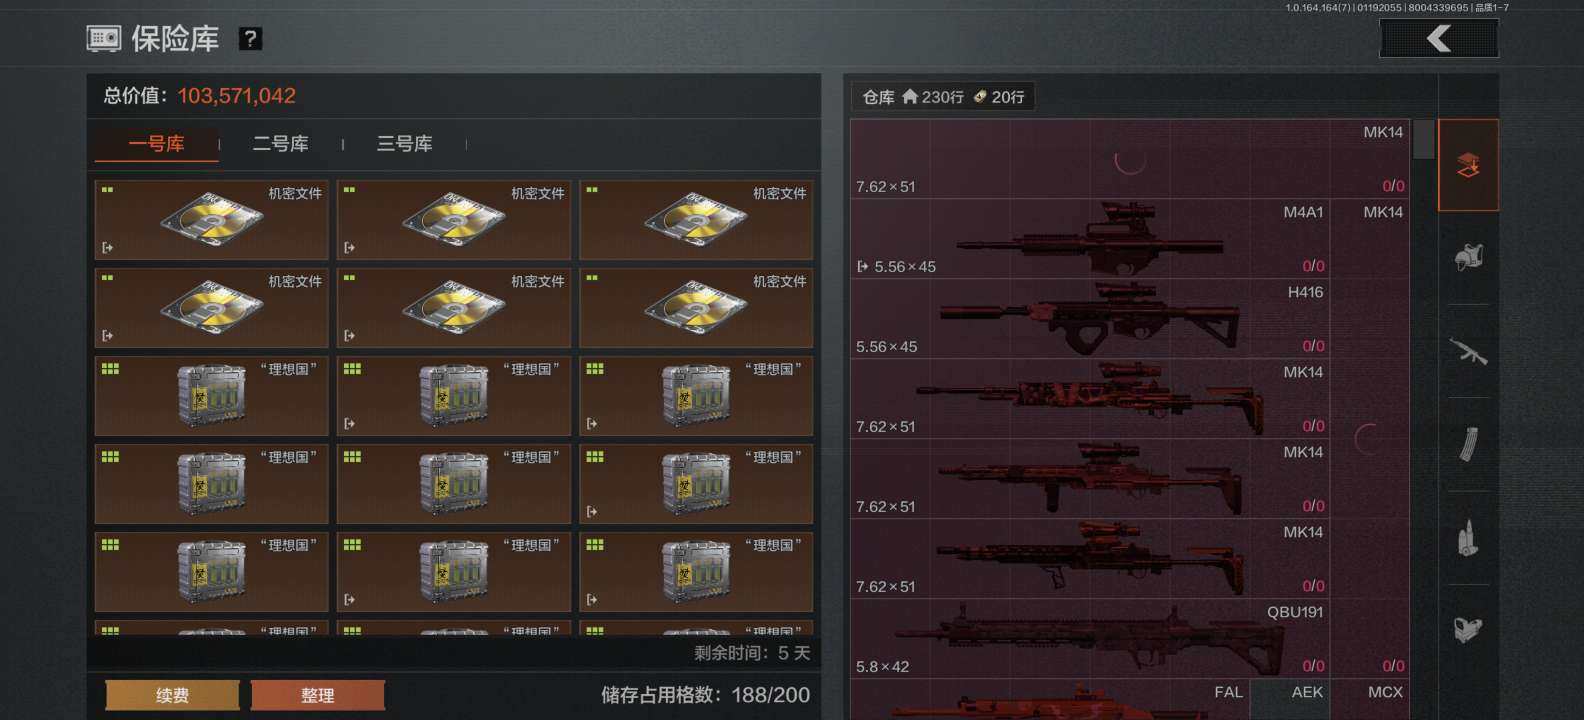This screenshot has height=720, width=1584.
Task: Filter warehouse by helmet and armor icon
Action: 1468,257
